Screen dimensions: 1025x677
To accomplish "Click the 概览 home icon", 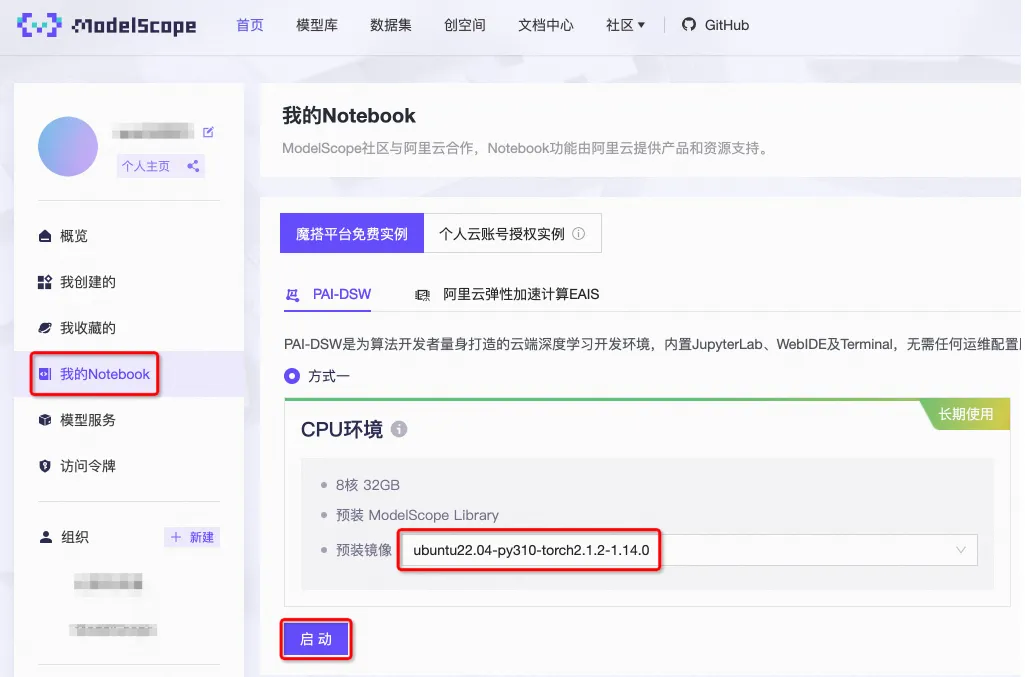I will click(x=44, y=236).
